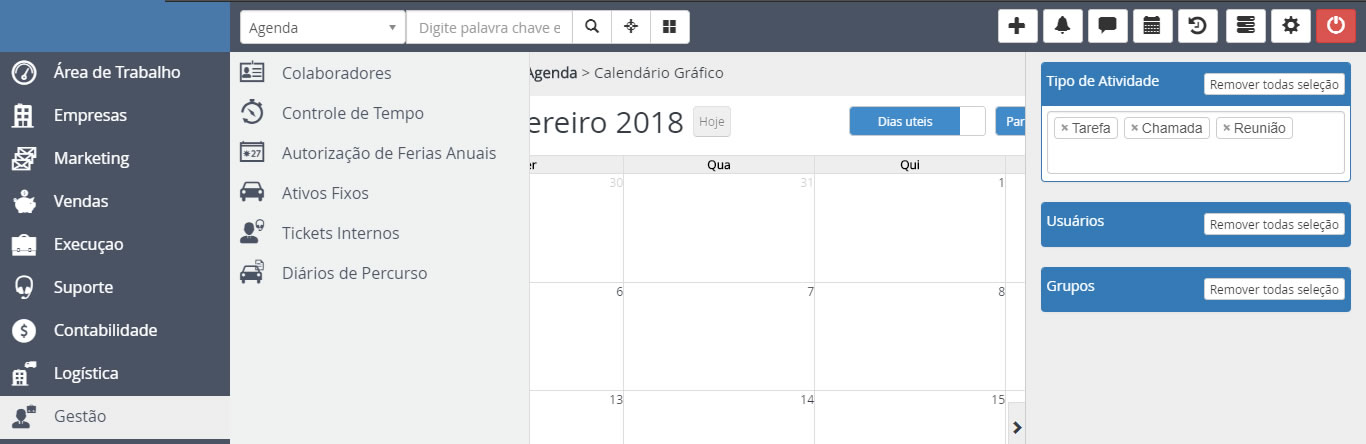
Task: Click the magnifier search icon
Action: [x=592, y=27]
